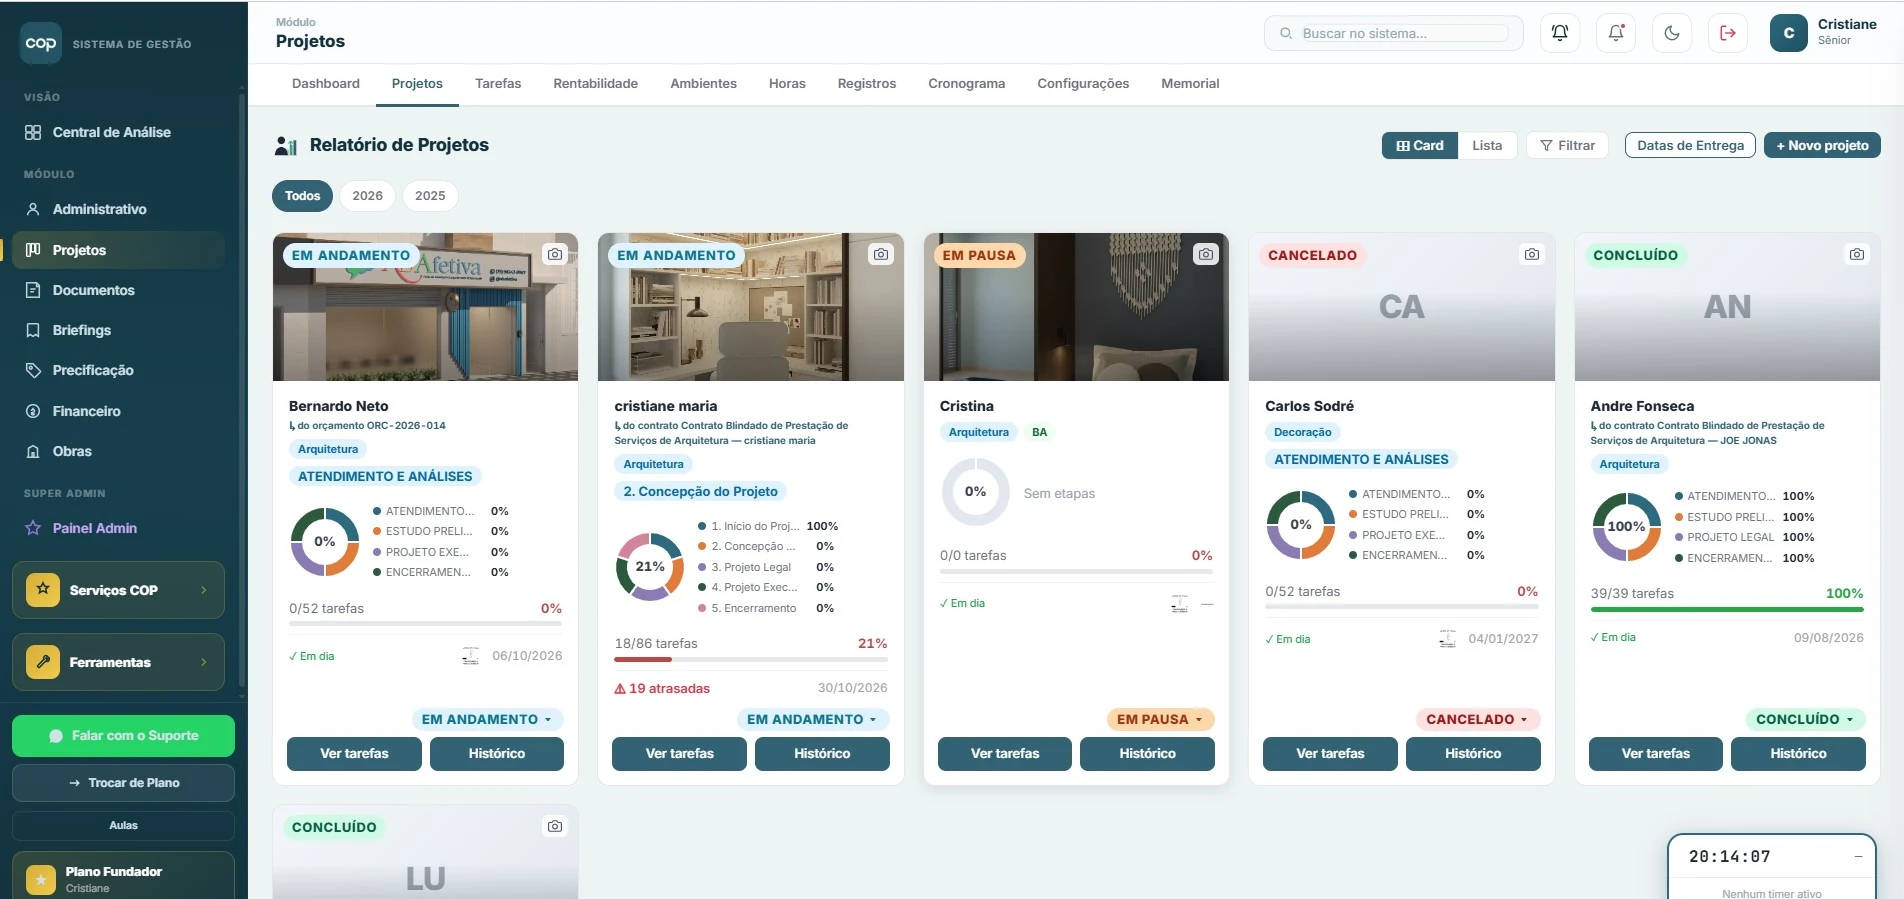Screen dimensions: 1904x899
Task: Click camera icon on Andre Fonseca card
Action: [x=1857, y=254]
